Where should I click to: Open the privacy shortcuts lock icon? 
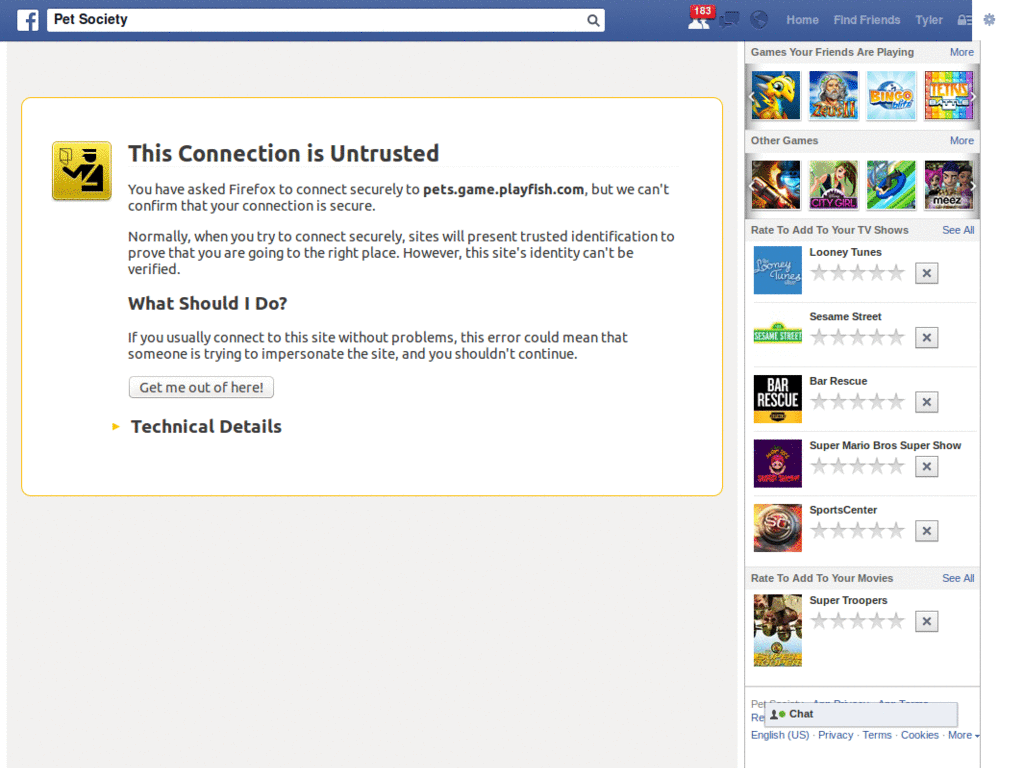click(964, 20)
